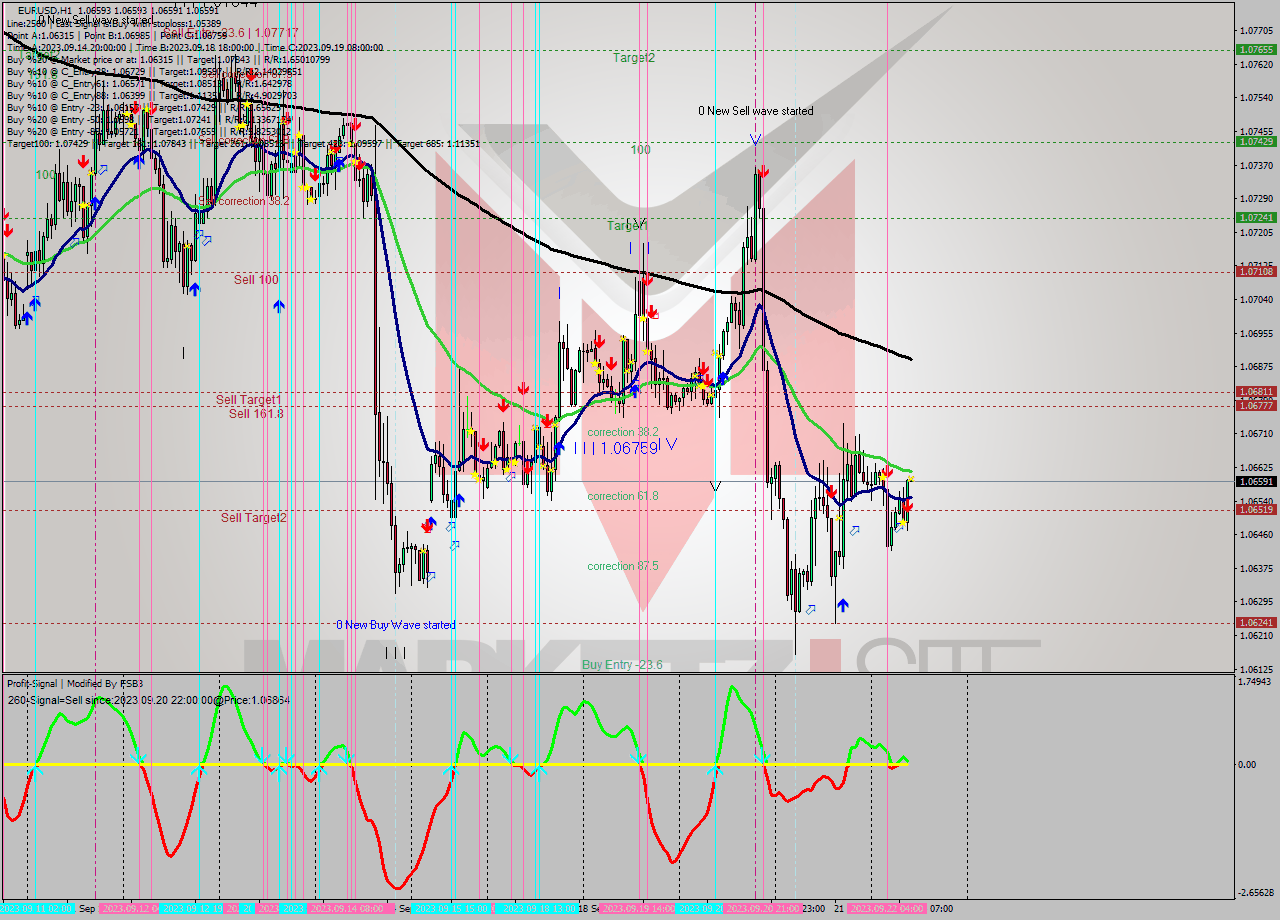
Task: Select the 1.07429 price tag on the axis
Action: [x=1256, y=141]
